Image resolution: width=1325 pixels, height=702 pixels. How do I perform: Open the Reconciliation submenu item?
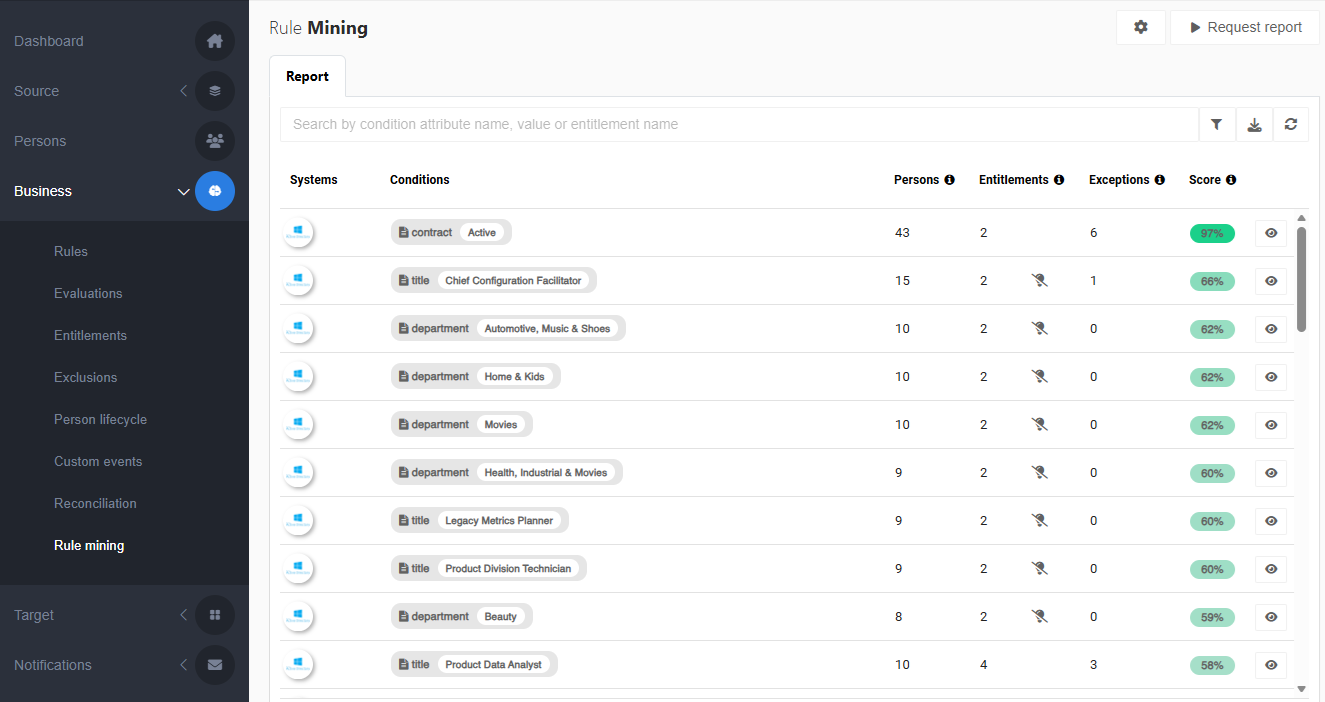pyautogui.click(x=95, y=503)
